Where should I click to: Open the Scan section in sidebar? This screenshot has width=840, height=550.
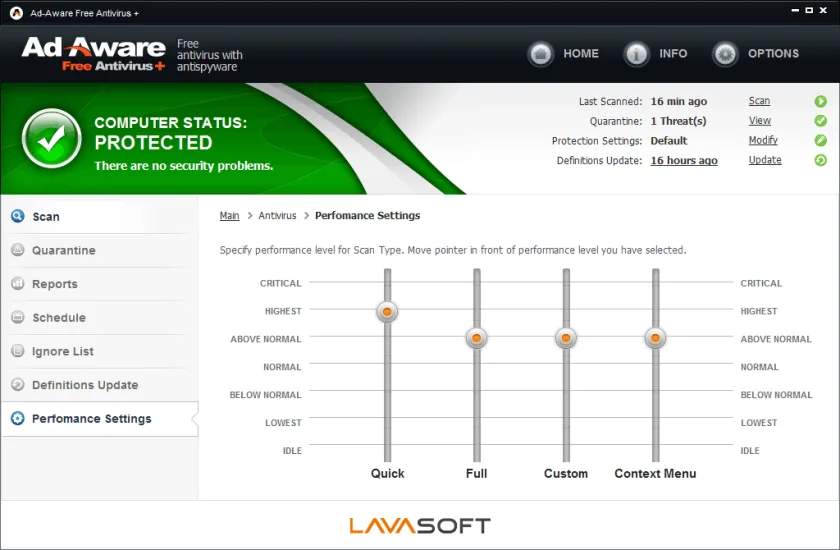pyautogui.click(x=100, y=216)
